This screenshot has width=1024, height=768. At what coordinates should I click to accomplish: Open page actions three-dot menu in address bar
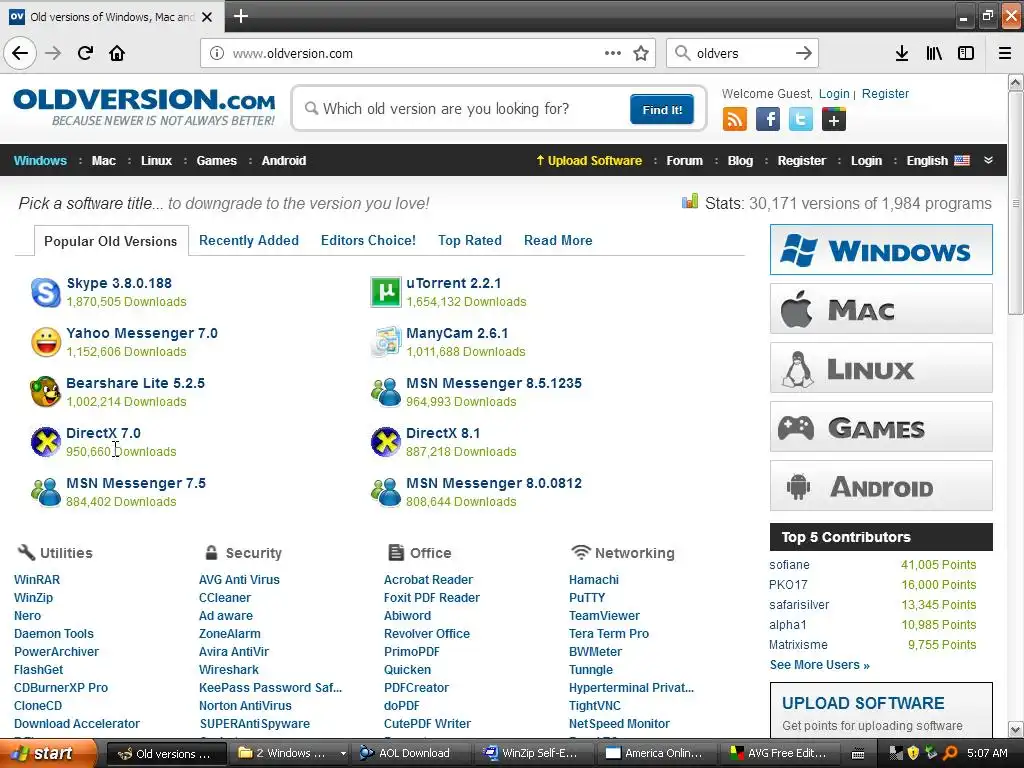pos(613,53)
